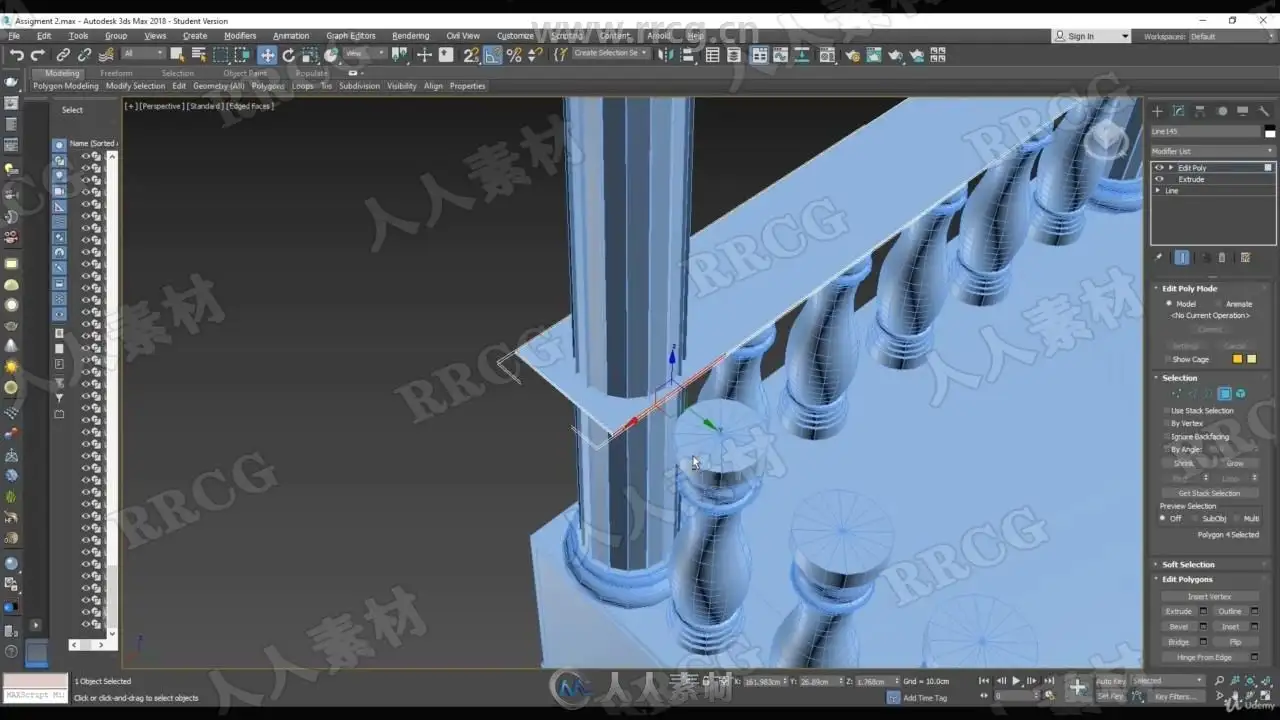This screenshot has height=720, width=1280.
Task: Select SubObj preview selection radio
Action: (x=1195, y=518)
